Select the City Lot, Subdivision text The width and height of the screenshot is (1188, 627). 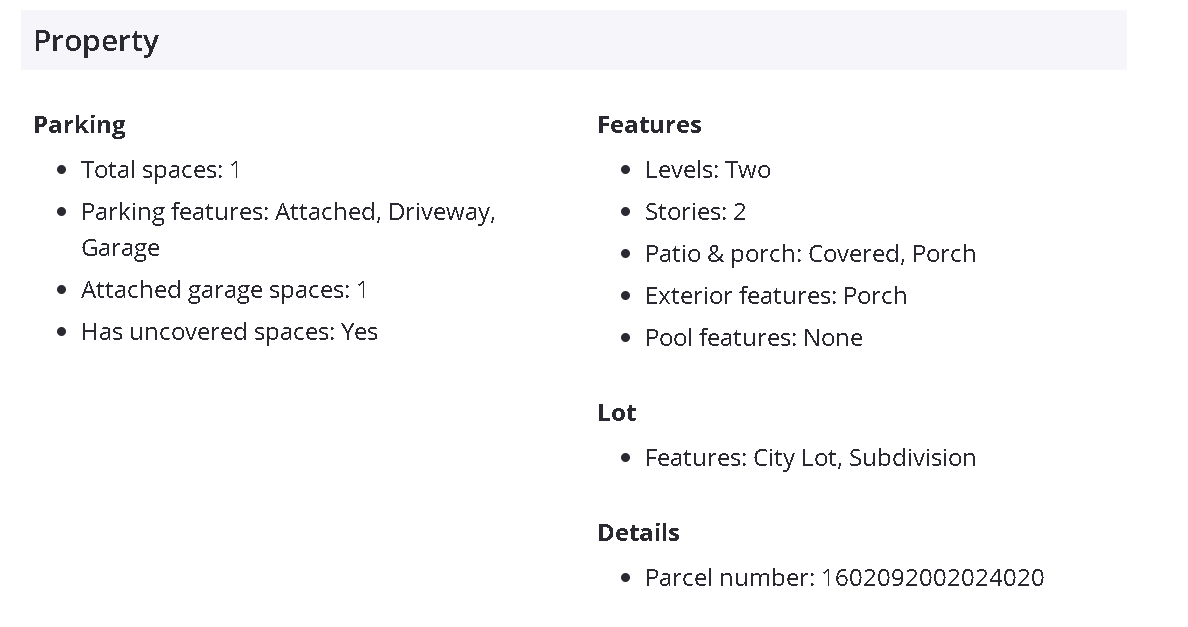pos(864,458)
